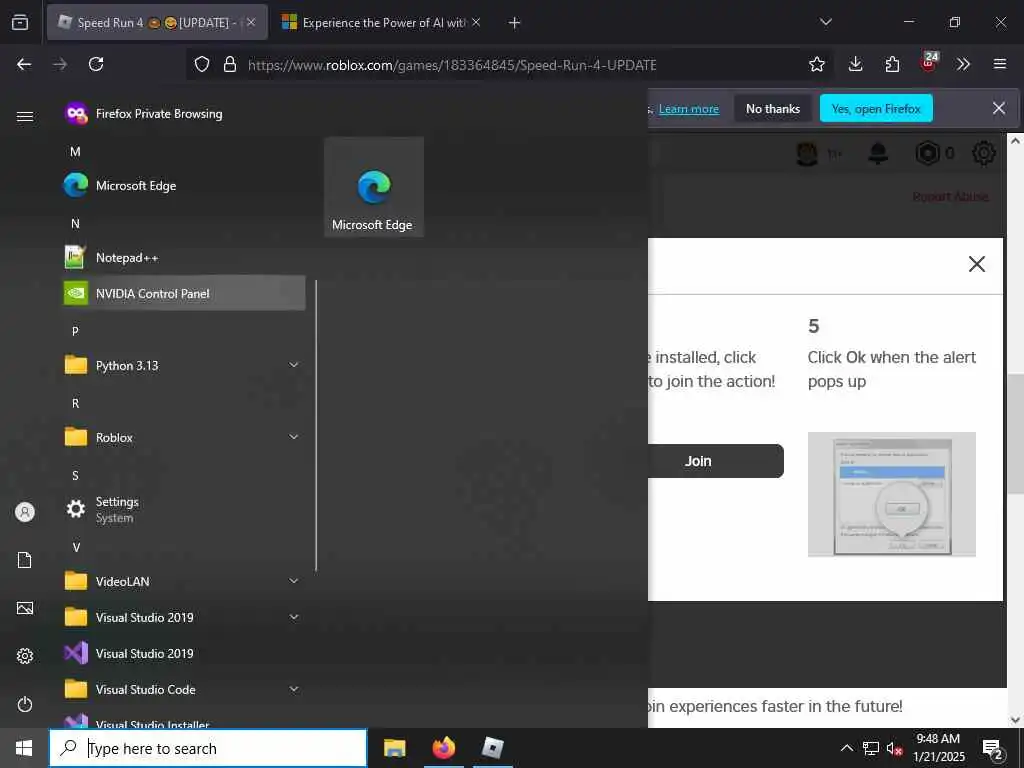Focus the taskbar search box
The image size is (1024, 768).
point(208,748)
